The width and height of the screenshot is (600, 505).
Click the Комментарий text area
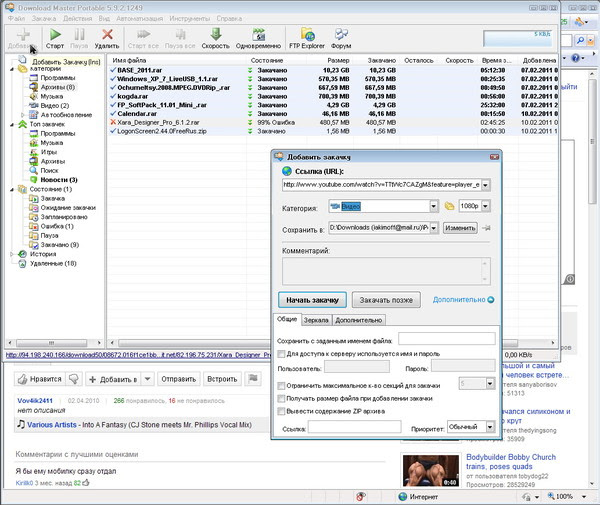pyautogui.click(x=386, y=271)
